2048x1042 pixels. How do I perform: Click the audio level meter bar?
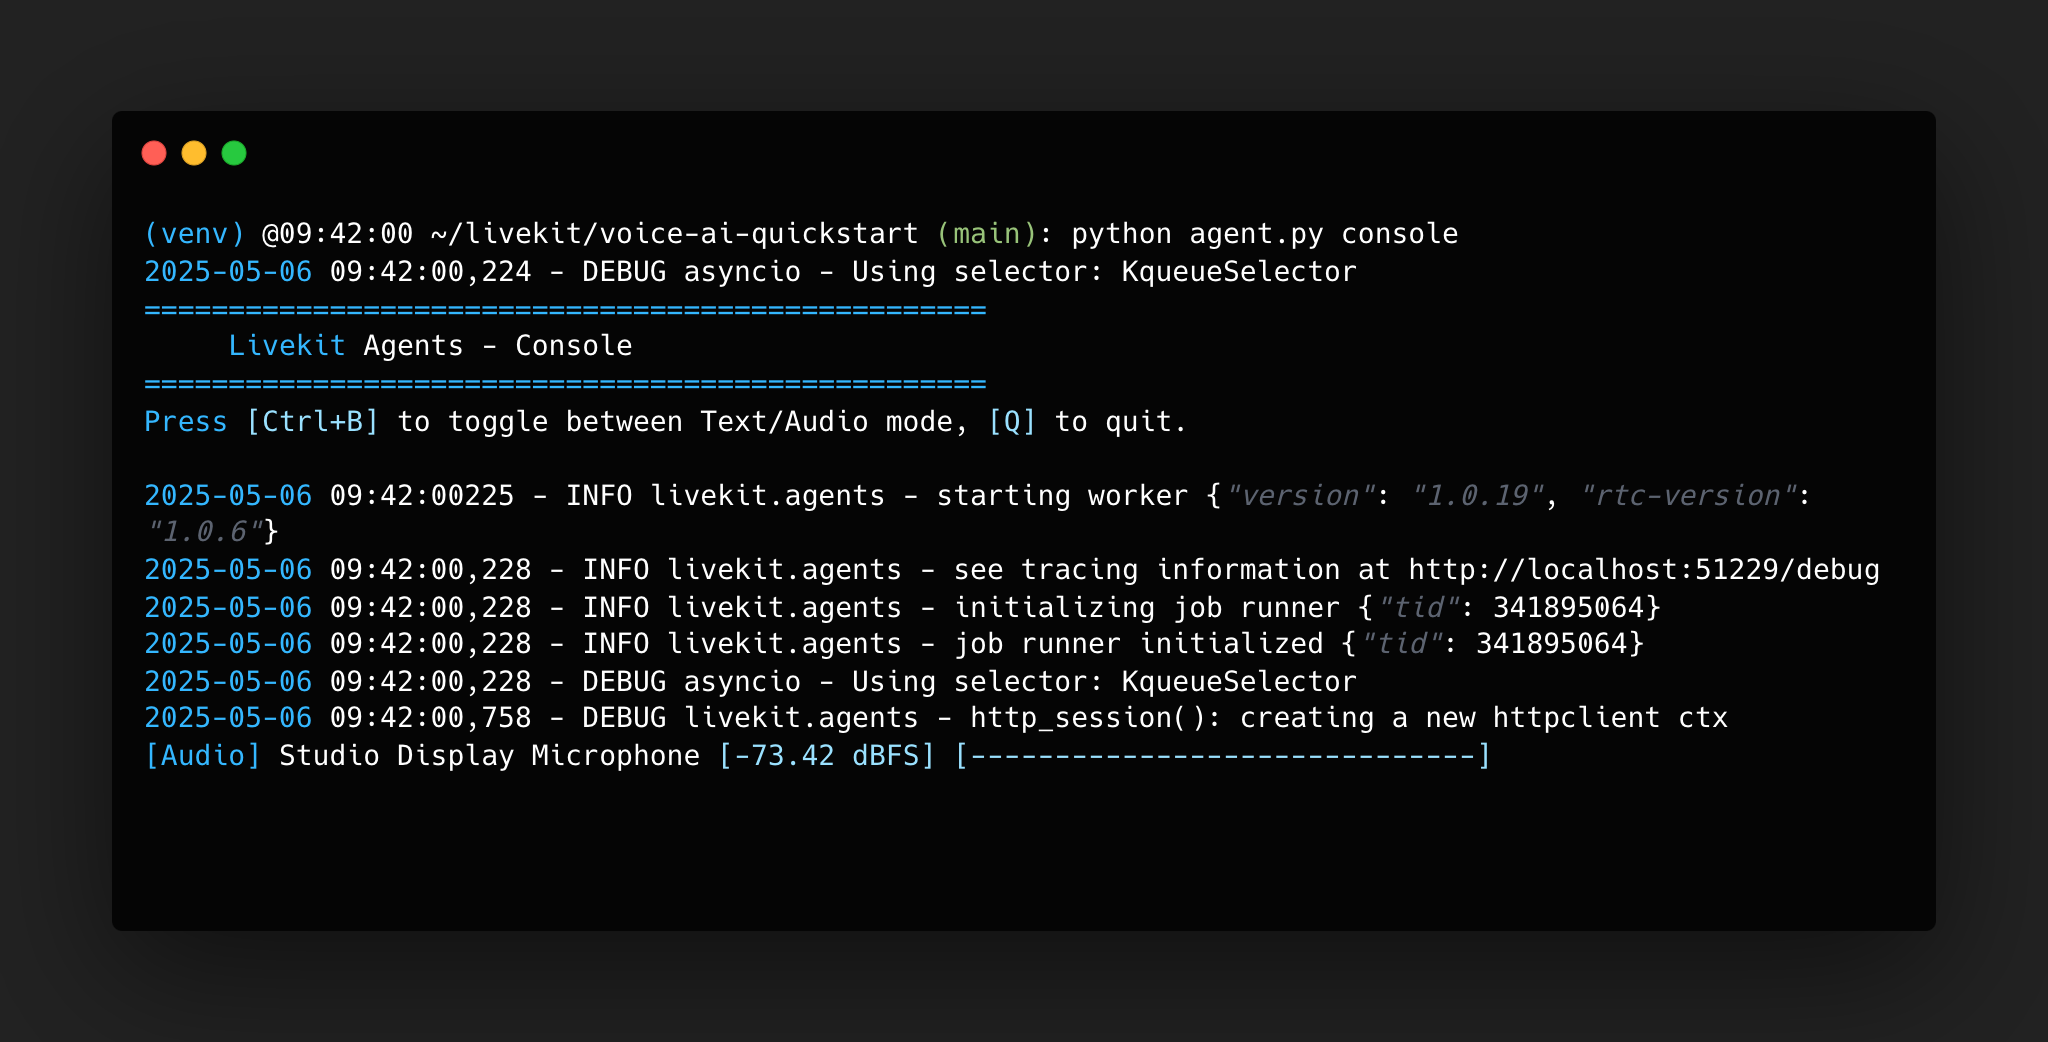pos(1222,756)
